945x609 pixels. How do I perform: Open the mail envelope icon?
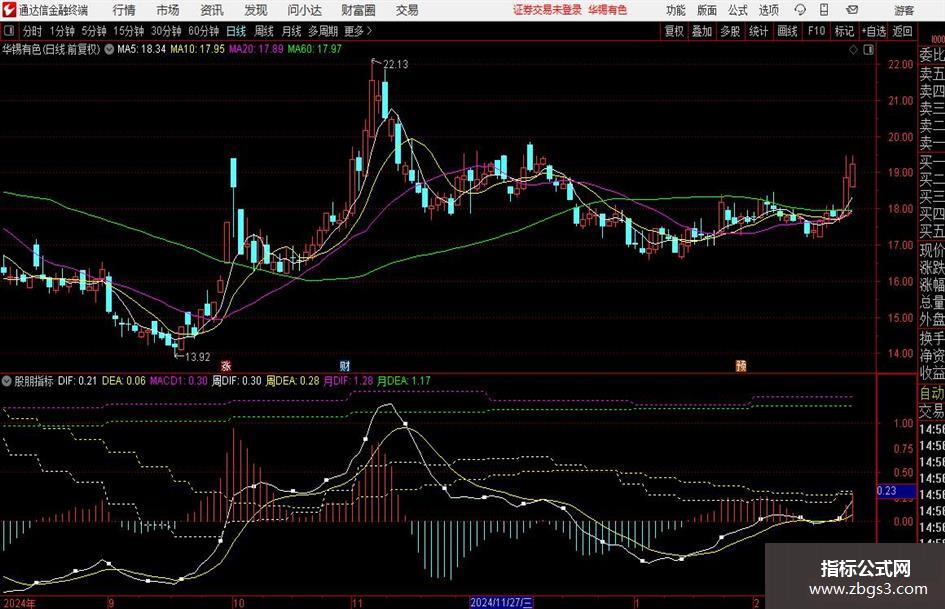852,10
